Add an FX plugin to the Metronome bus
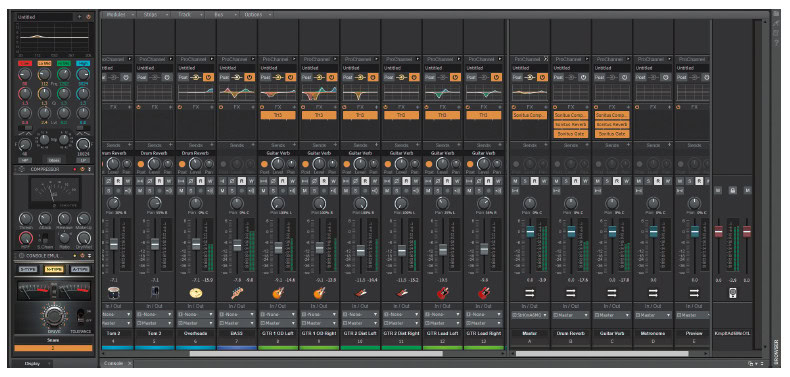This screenshot has height=377, width=790. [669, 107]
